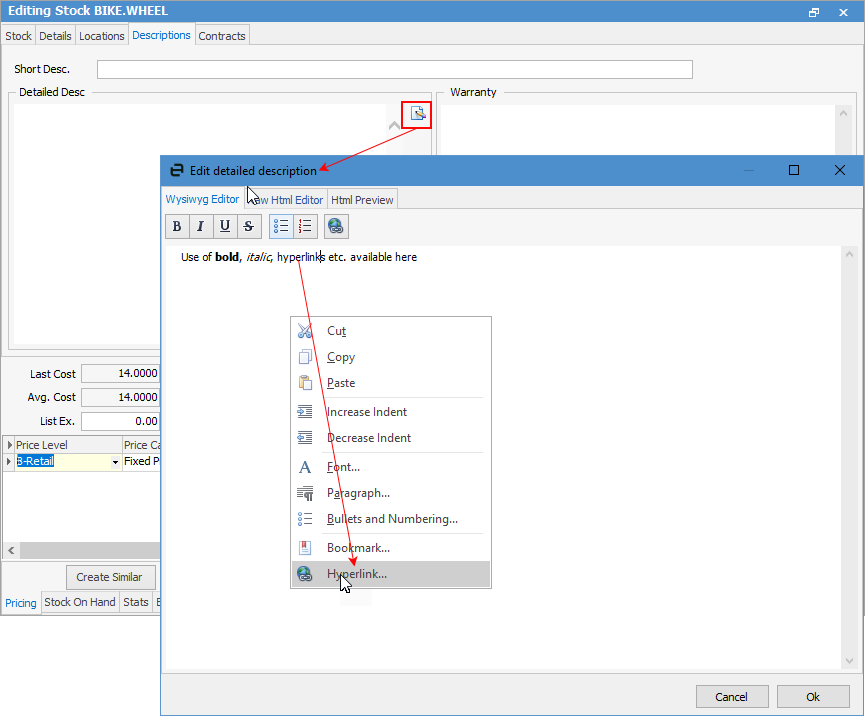Screen dimensions: 865x716
Task: Choose Cut from context menu
Action: click(x=391, y=330)
